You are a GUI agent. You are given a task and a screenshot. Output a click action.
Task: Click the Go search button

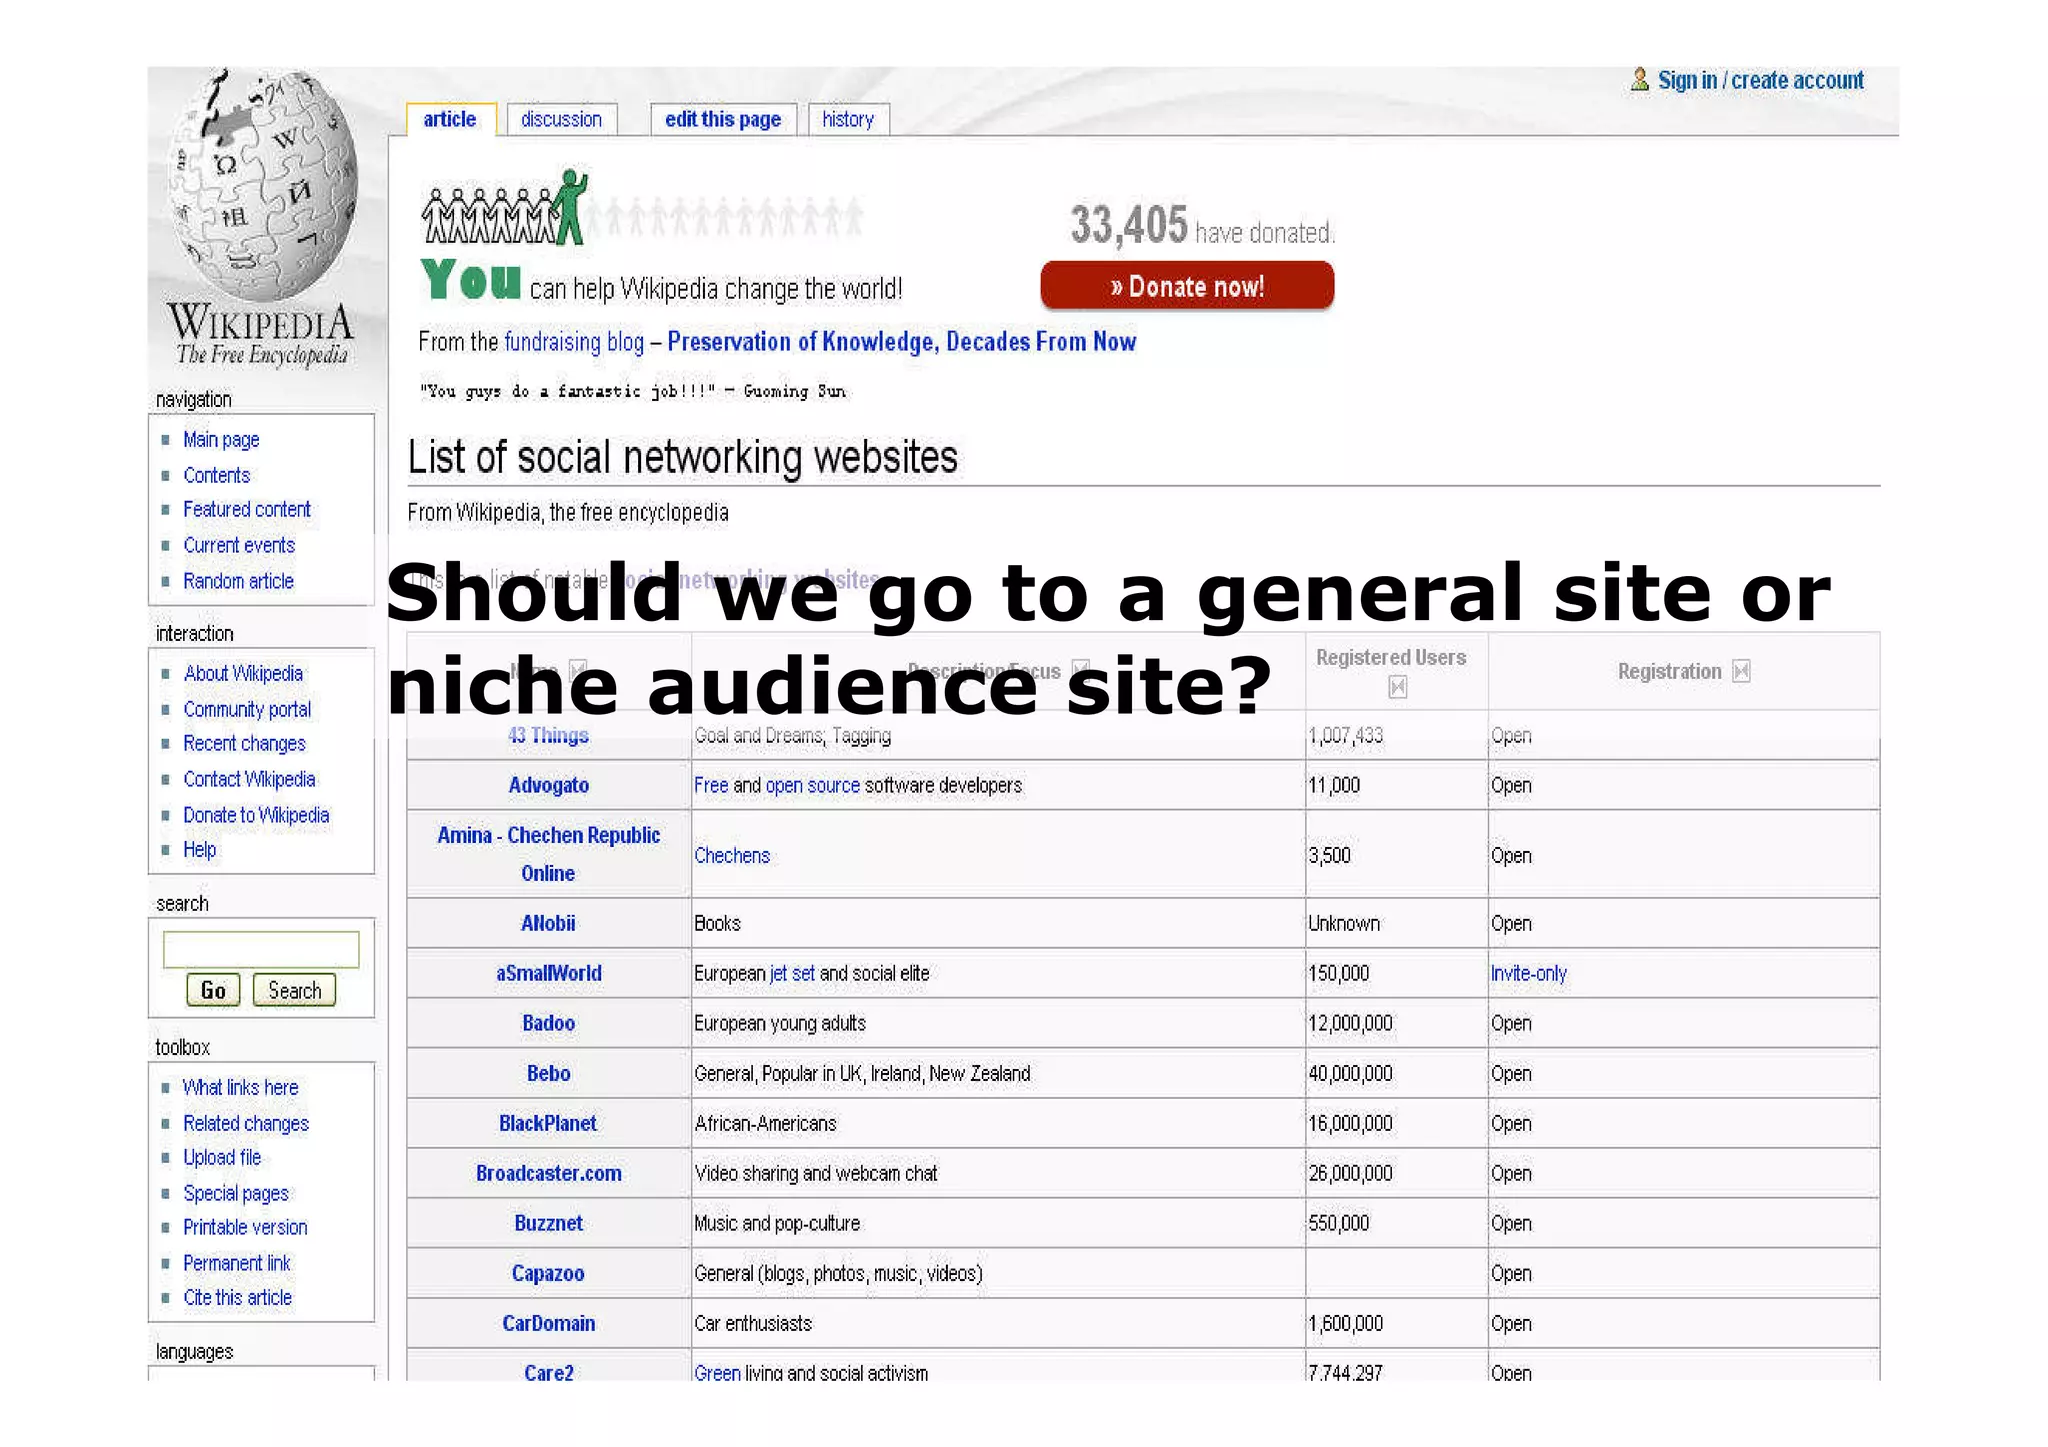213,990
